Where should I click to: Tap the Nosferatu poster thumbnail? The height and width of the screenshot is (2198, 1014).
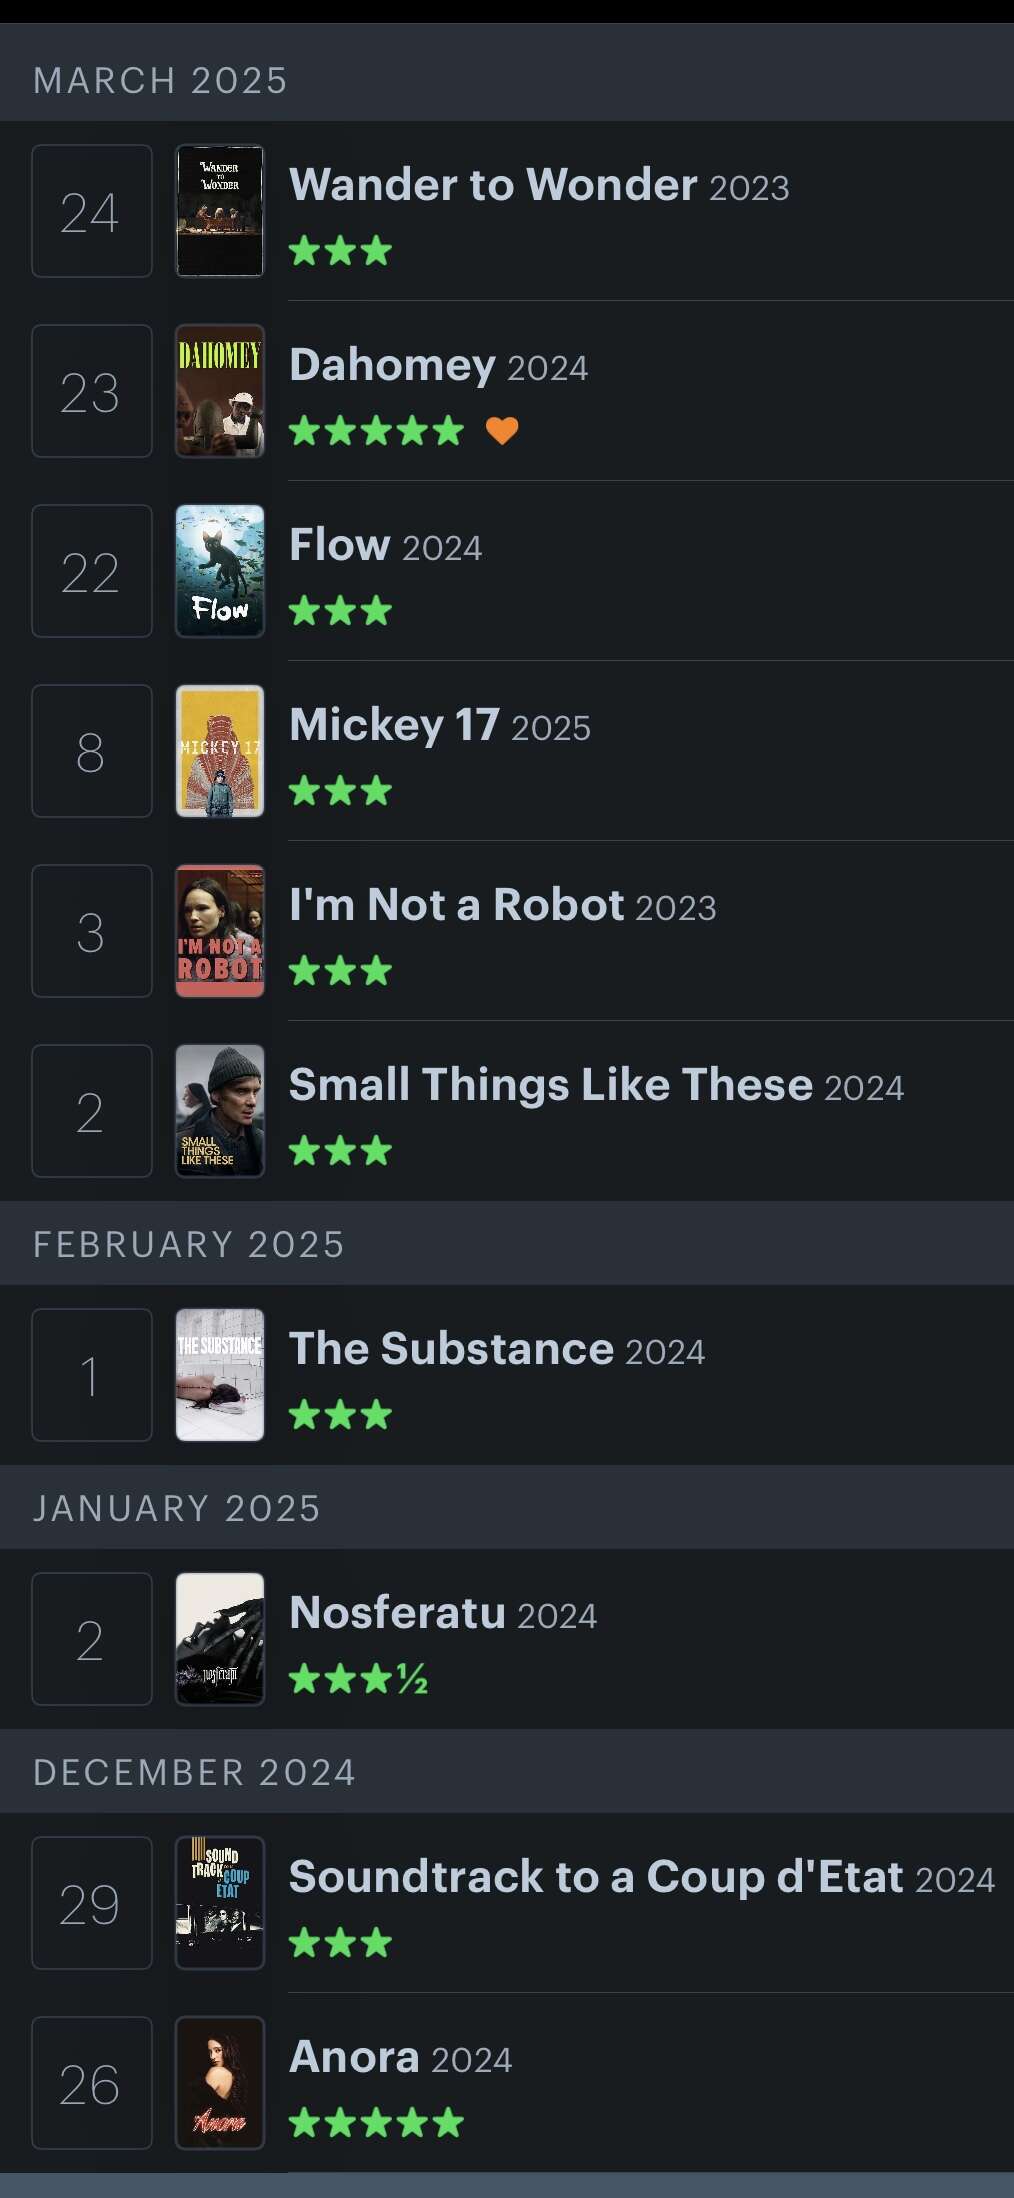[x=220, y=1639]
